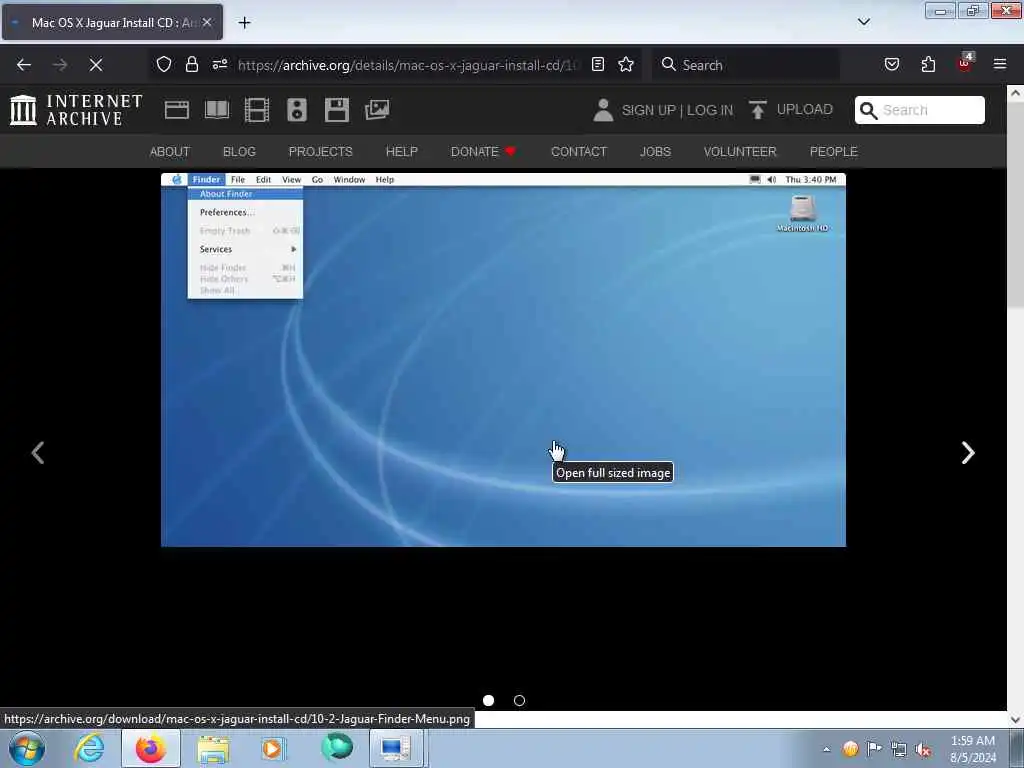Screen dimensions: 1024x768
Task: Select the first carousel dot
Action: (x=488, y=701)
